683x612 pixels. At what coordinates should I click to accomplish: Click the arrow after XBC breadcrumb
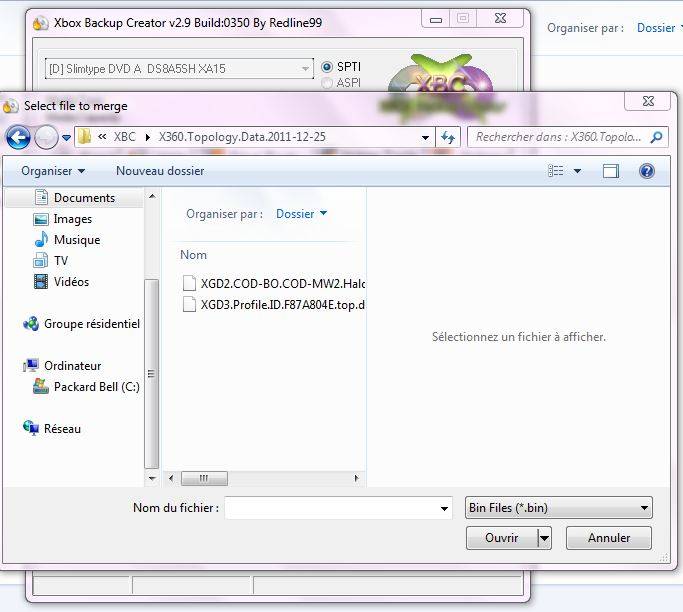pos(148,137)
